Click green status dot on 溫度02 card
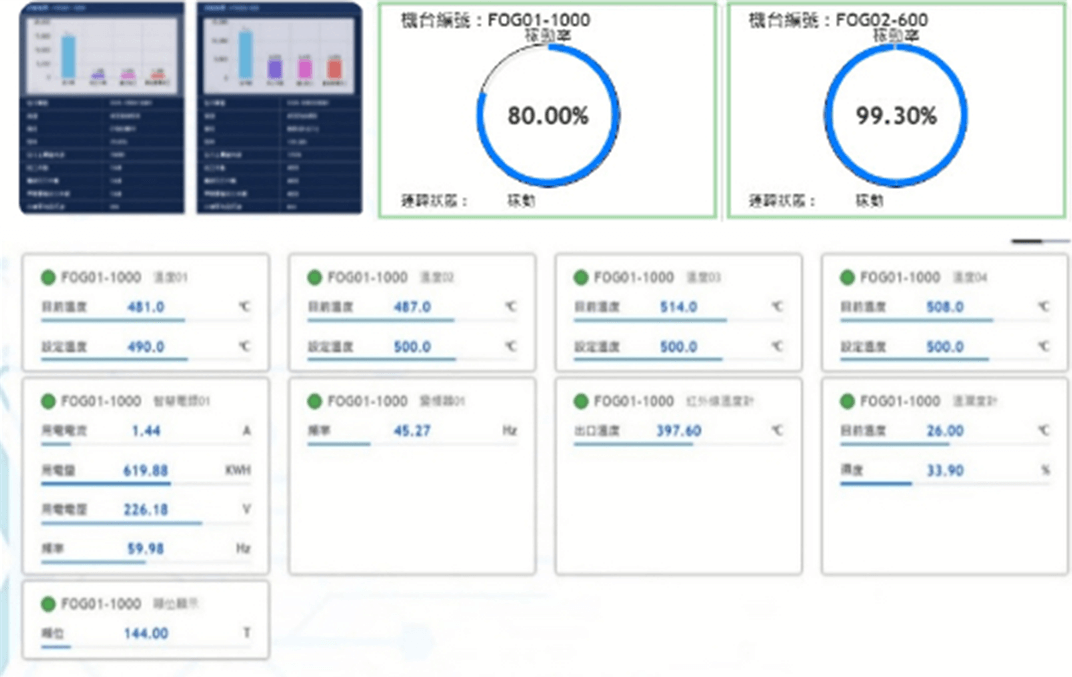The width and height of the screenshot is (1072, 677). click(314, 277)
